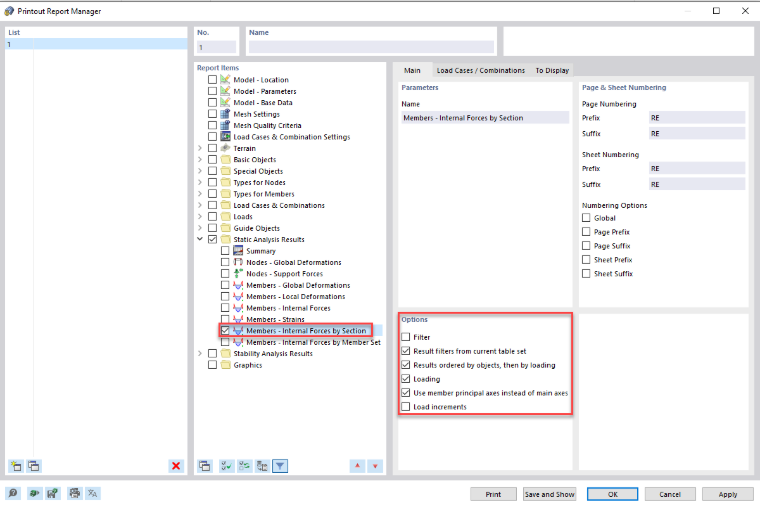Click the Print button
760x507 pixels.
493,494
